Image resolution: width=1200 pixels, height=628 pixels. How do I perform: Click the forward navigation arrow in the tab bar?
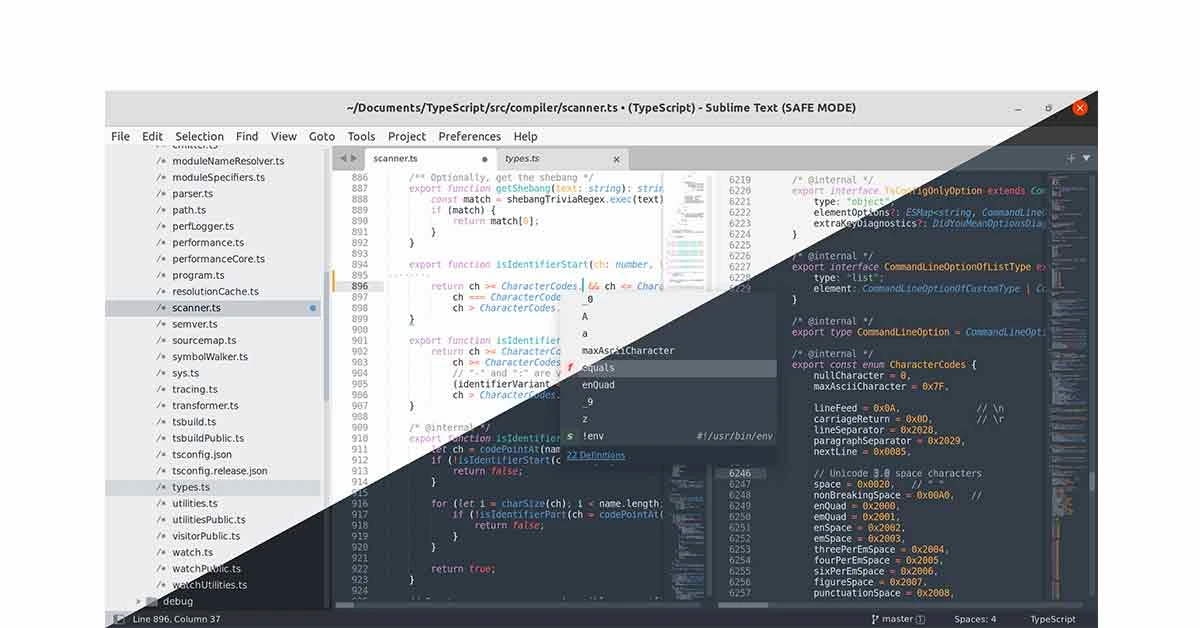[352, 157]
